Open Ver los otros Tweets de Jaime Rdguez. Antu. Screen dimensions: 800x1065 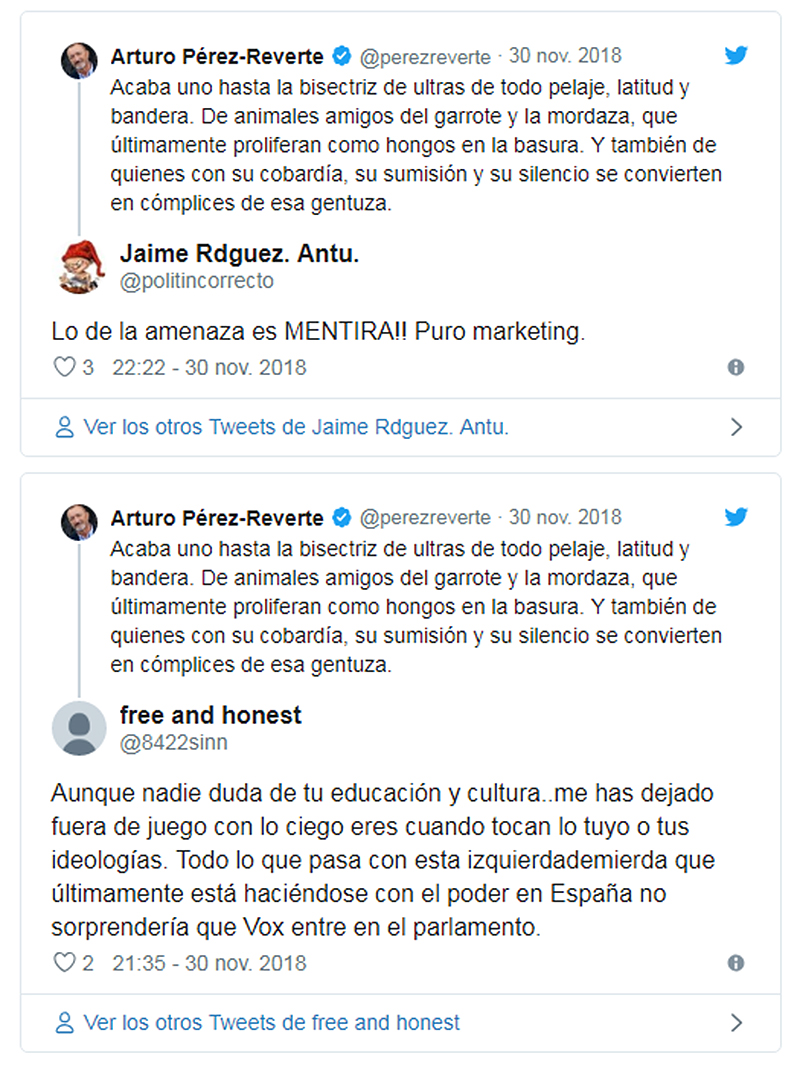pyautogui.click(x=296, y=427)
